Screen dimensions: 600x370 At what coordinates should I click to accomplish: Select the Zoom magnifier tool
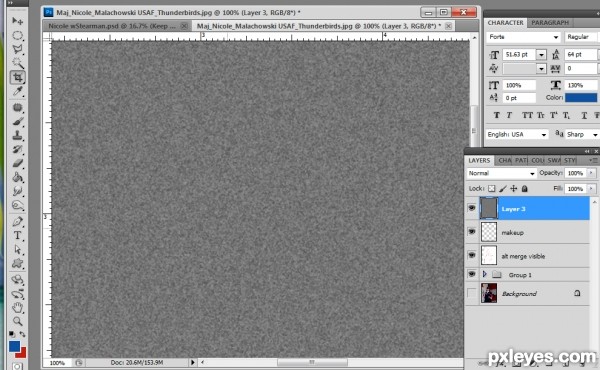pyautogui.click(x=17, y=321)
